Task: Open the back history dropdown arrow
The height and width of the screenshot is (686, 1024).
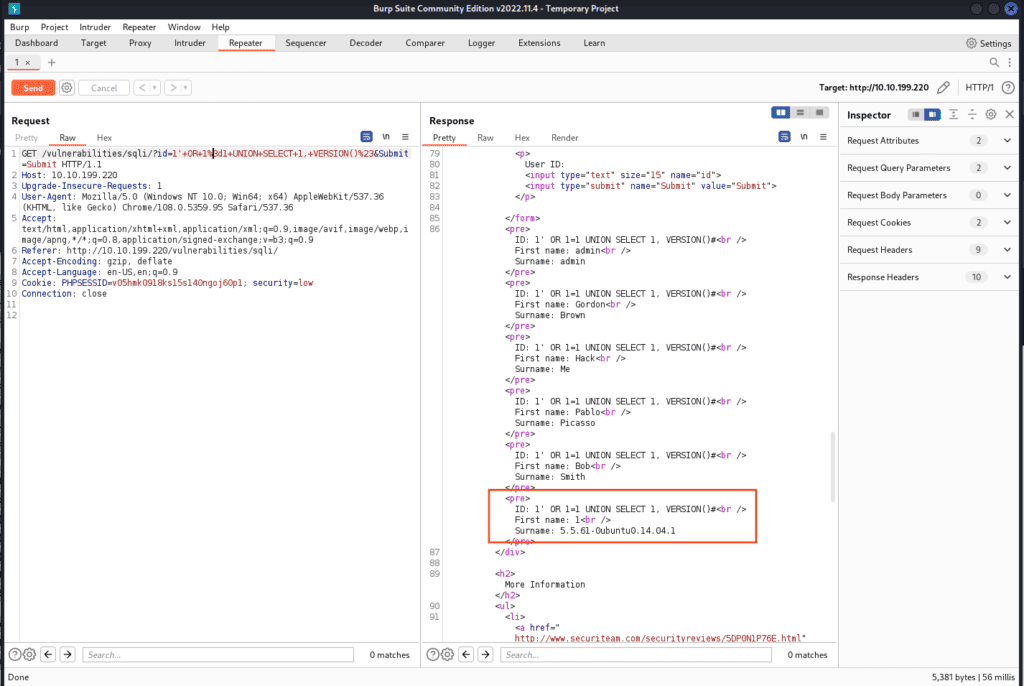Action: pos(155,88)
